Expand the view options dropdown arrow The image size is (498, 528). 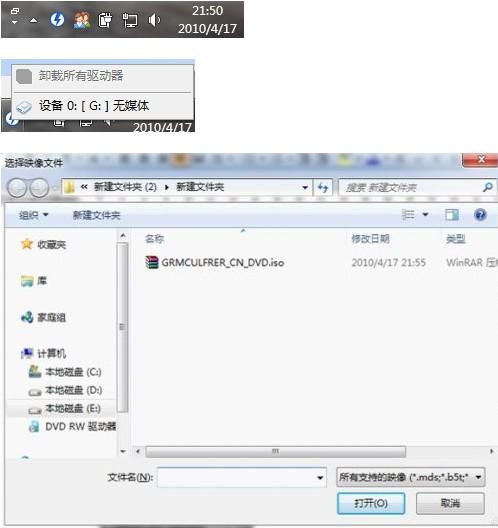coord(425,214)
